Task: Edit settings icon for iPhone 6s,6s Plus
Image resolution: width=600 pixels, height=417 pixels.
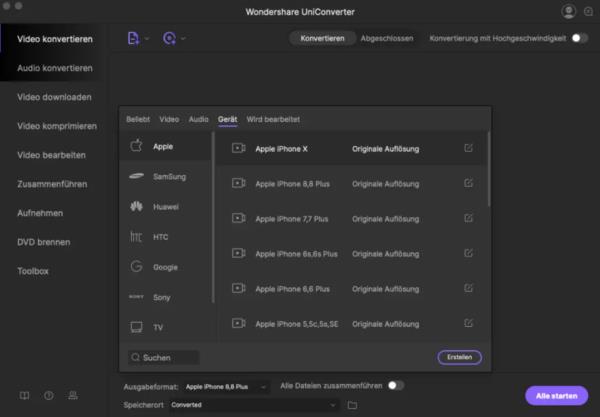Action: pos(468,253)
